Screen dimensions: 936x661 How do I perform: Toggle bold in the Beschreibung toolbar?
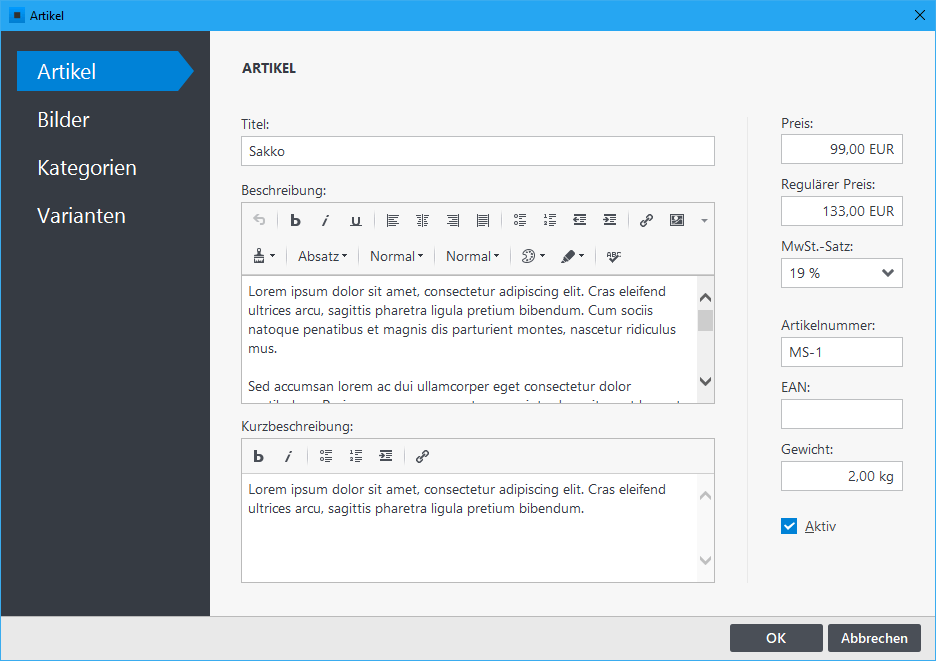coord(295,220)
